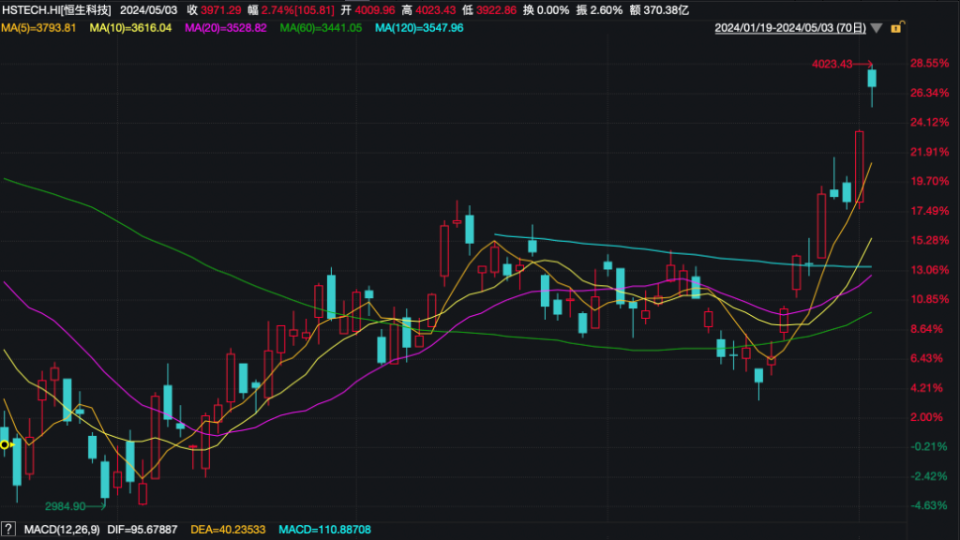The height and width of the screenshot is (540, 960).
Task: Select the MA(10)=3616.04 indicator label
Action: tap(130, 28)
